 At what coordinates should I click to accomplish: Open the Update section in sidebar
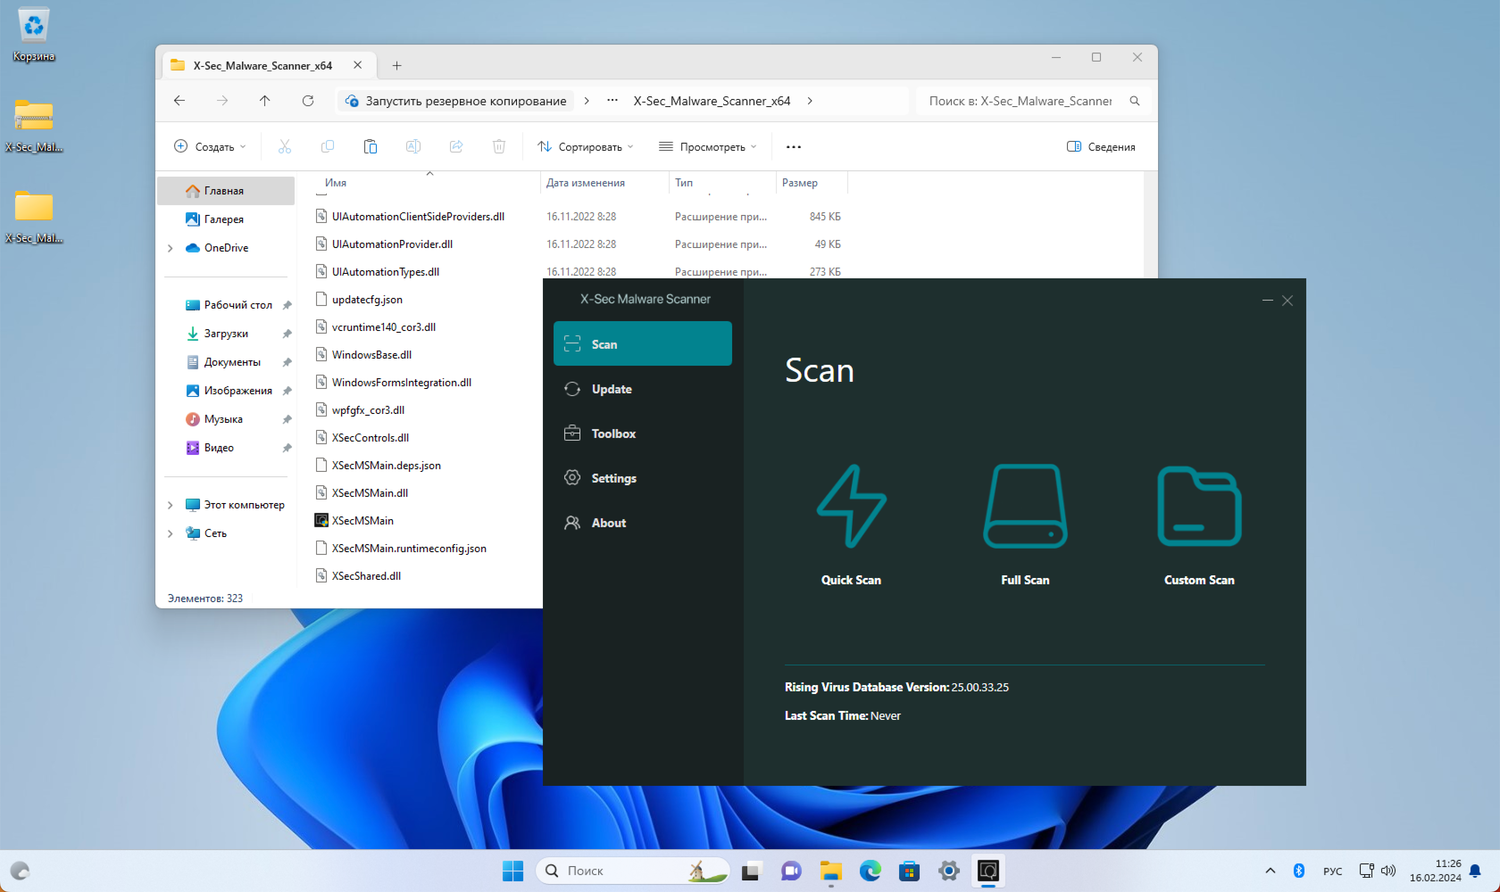point(611,389)
